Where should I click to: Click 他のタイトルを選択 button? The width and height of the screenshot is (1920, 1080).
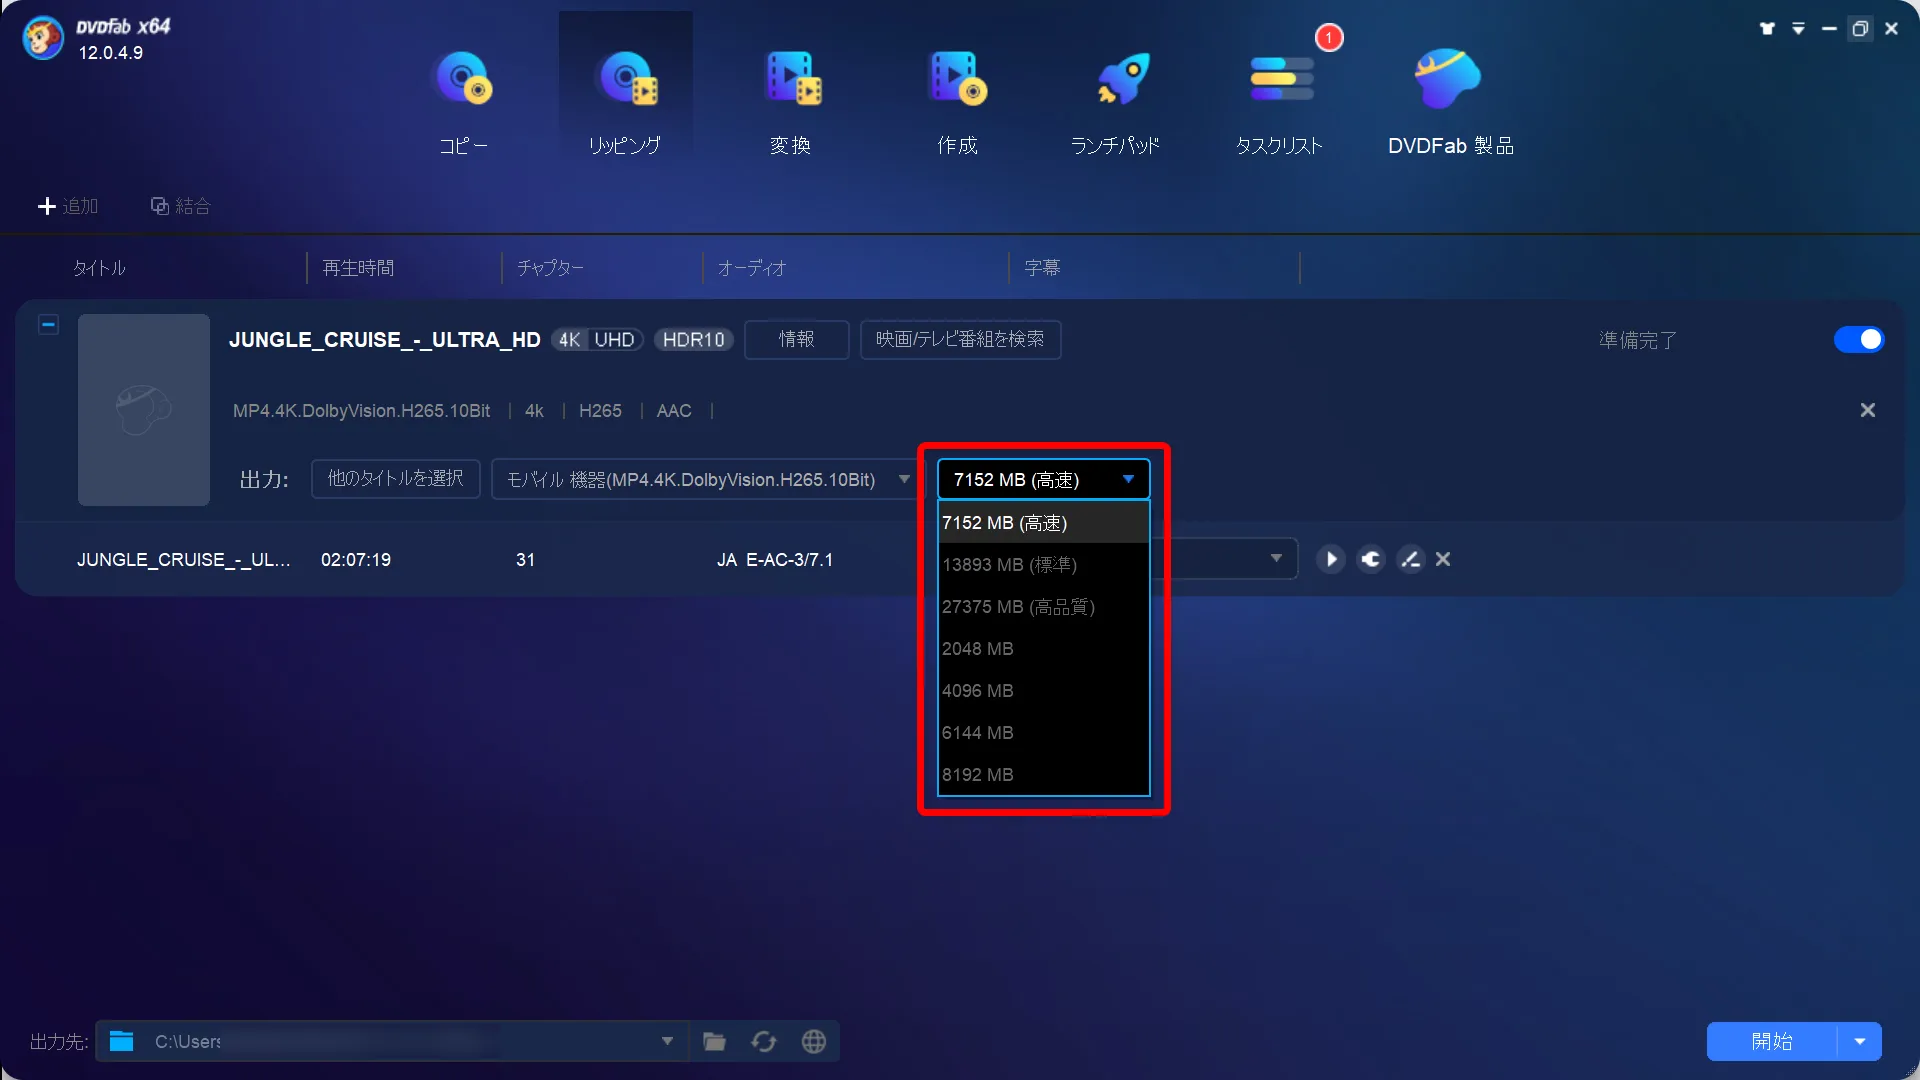(x=396, y=479)
